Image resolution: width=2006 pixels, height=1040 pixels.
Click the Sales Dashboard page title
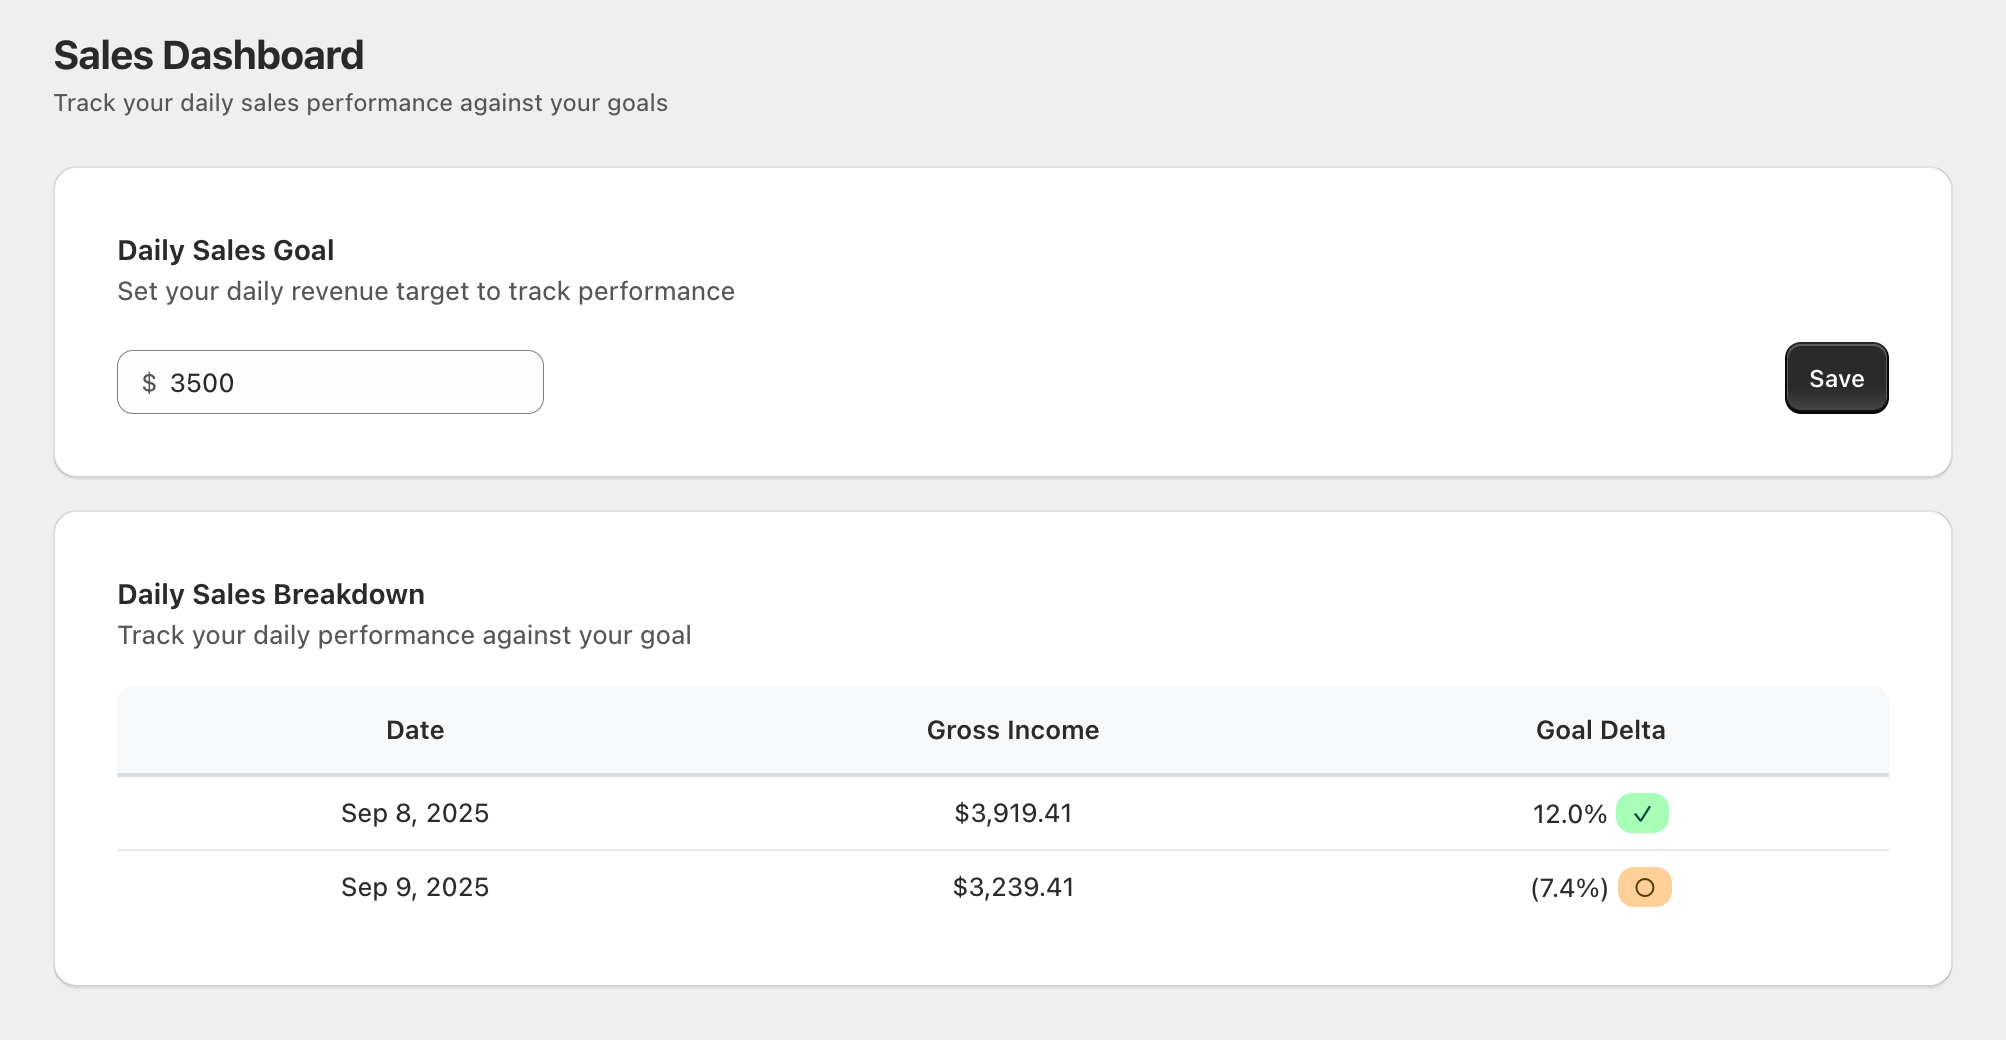click(x=208, y=56)
